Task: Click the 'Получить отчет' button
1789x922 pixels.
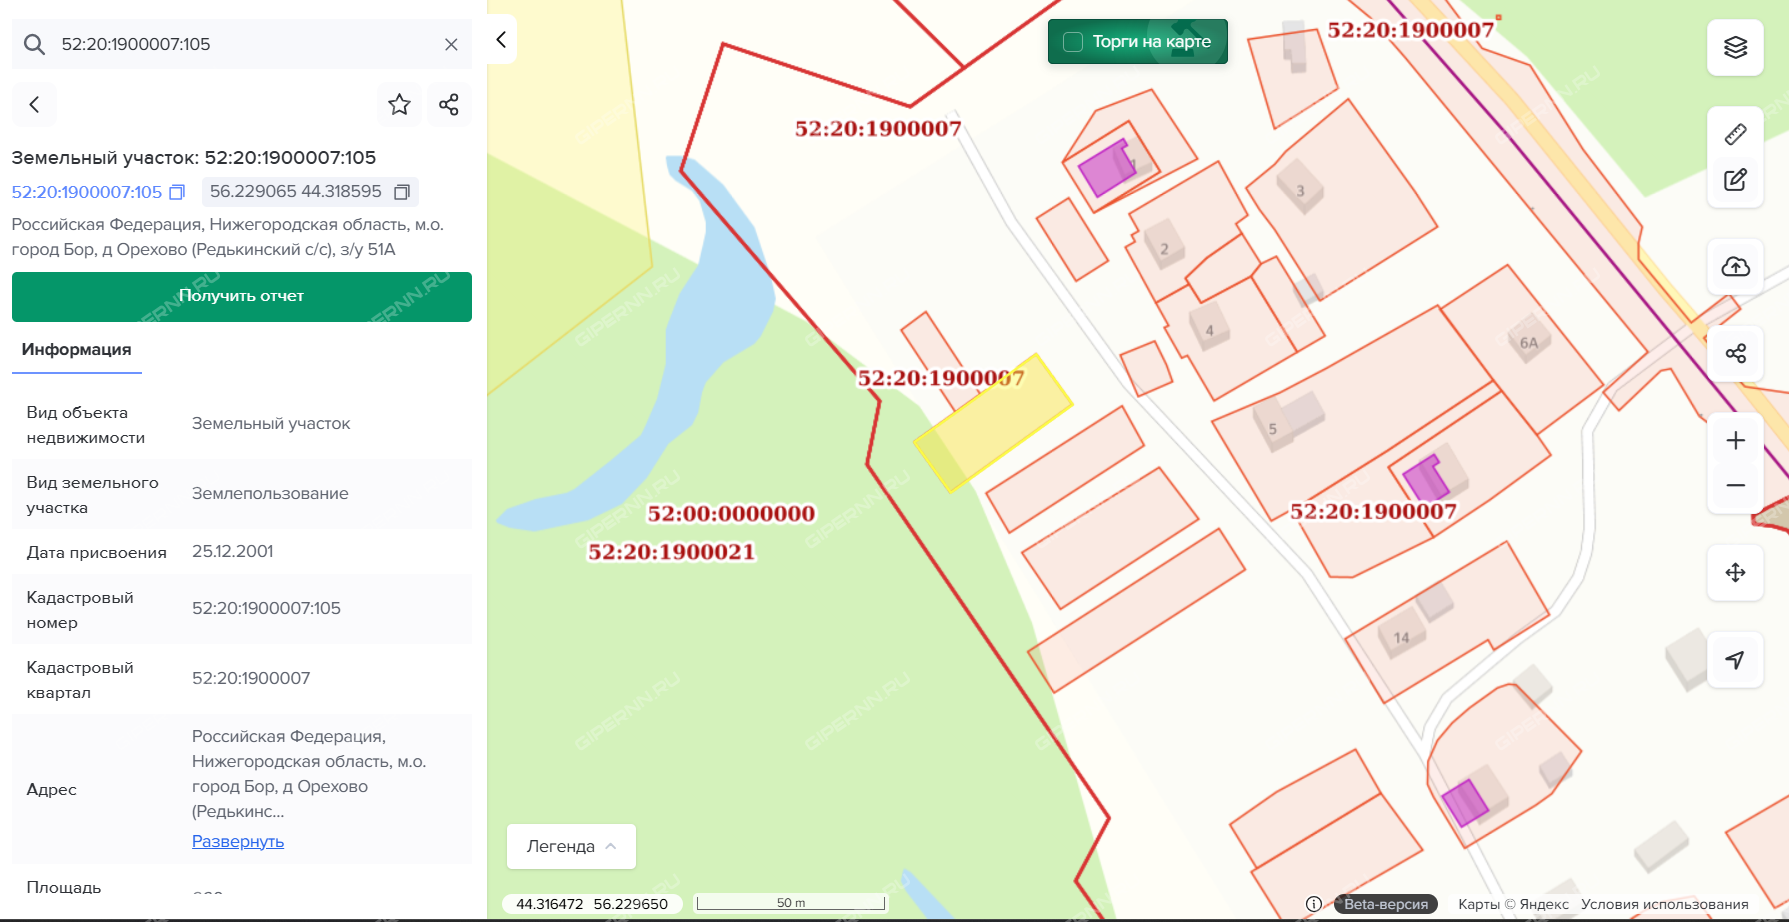Action: [x=242, y=297]
